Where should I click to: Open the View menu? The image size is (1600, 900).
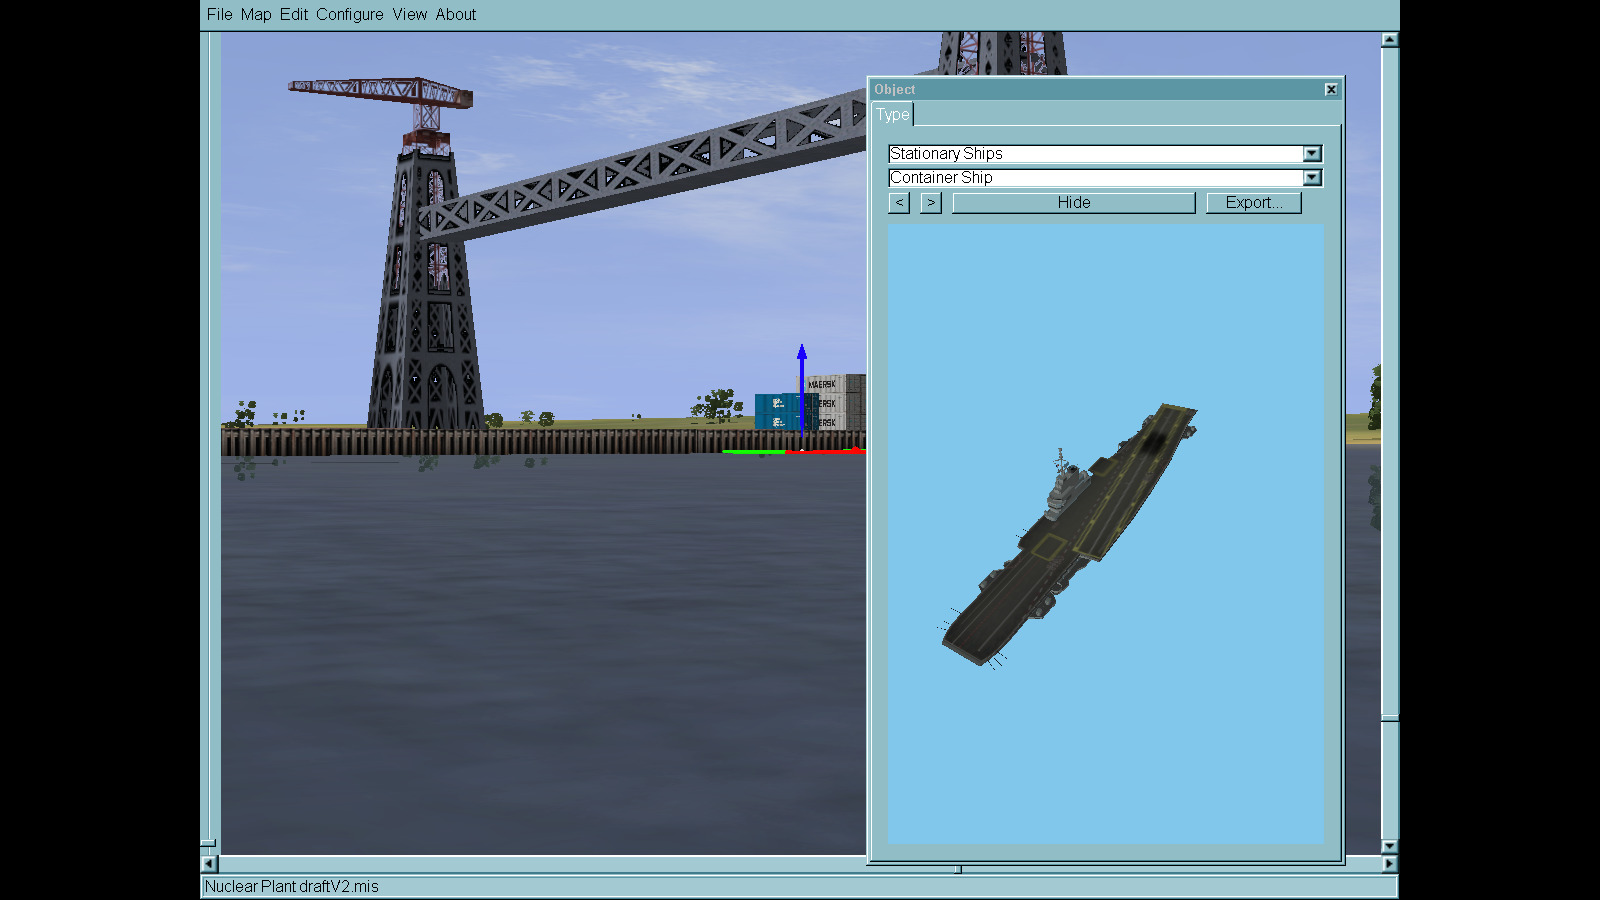(x=410, y=14)
